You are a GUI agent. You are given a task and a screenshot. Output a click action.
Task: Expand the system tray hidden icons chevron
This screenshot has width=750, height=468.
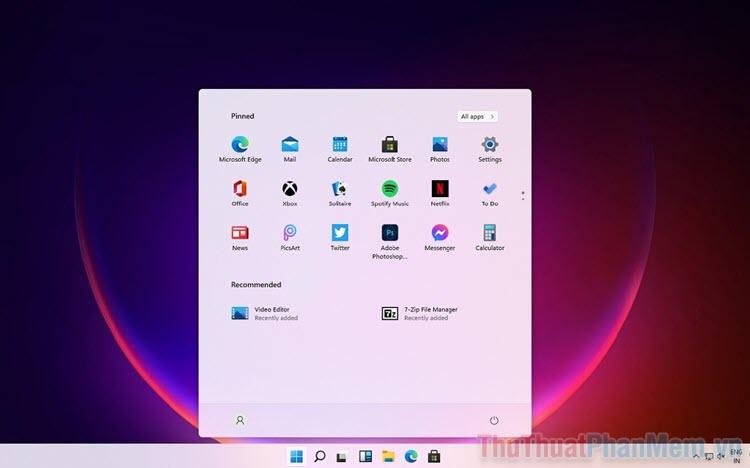click(x=696, y=457)
